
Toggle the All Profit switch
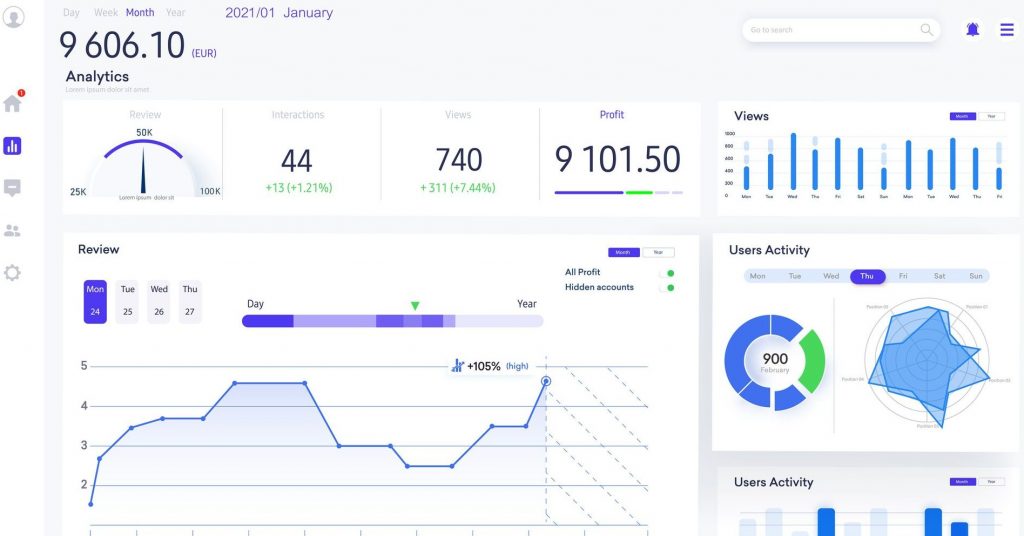tap(669, 273)
